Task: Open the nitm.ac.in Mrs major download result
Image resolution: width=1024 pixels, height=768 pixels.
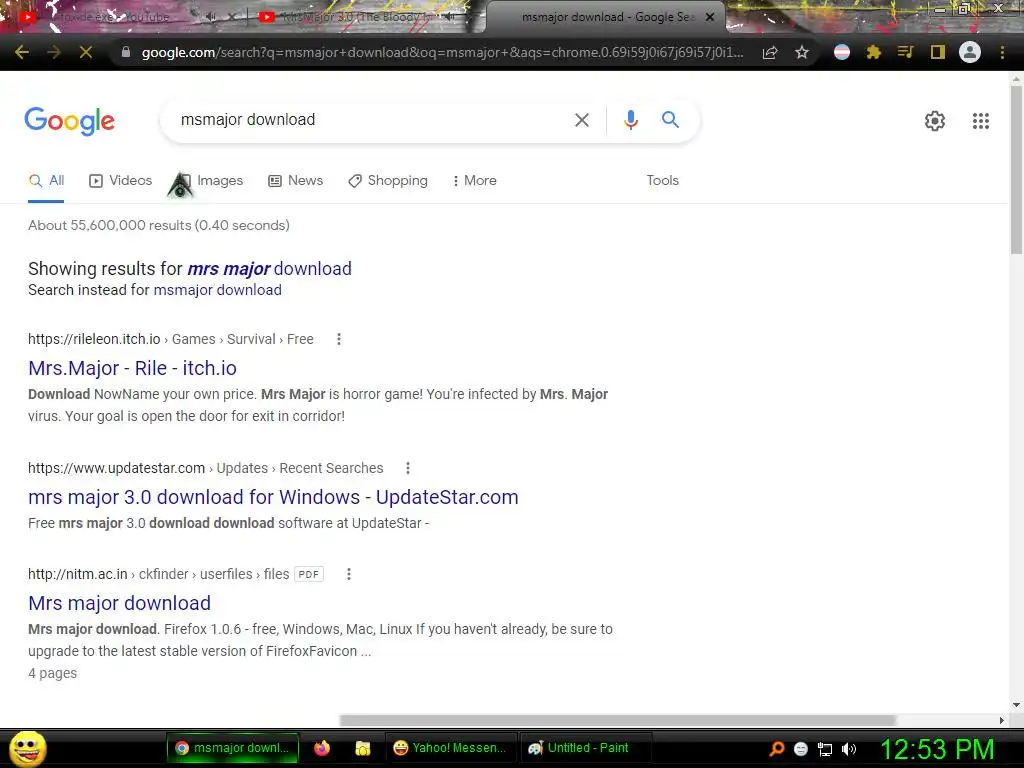Action: click(x=120, y=603)
